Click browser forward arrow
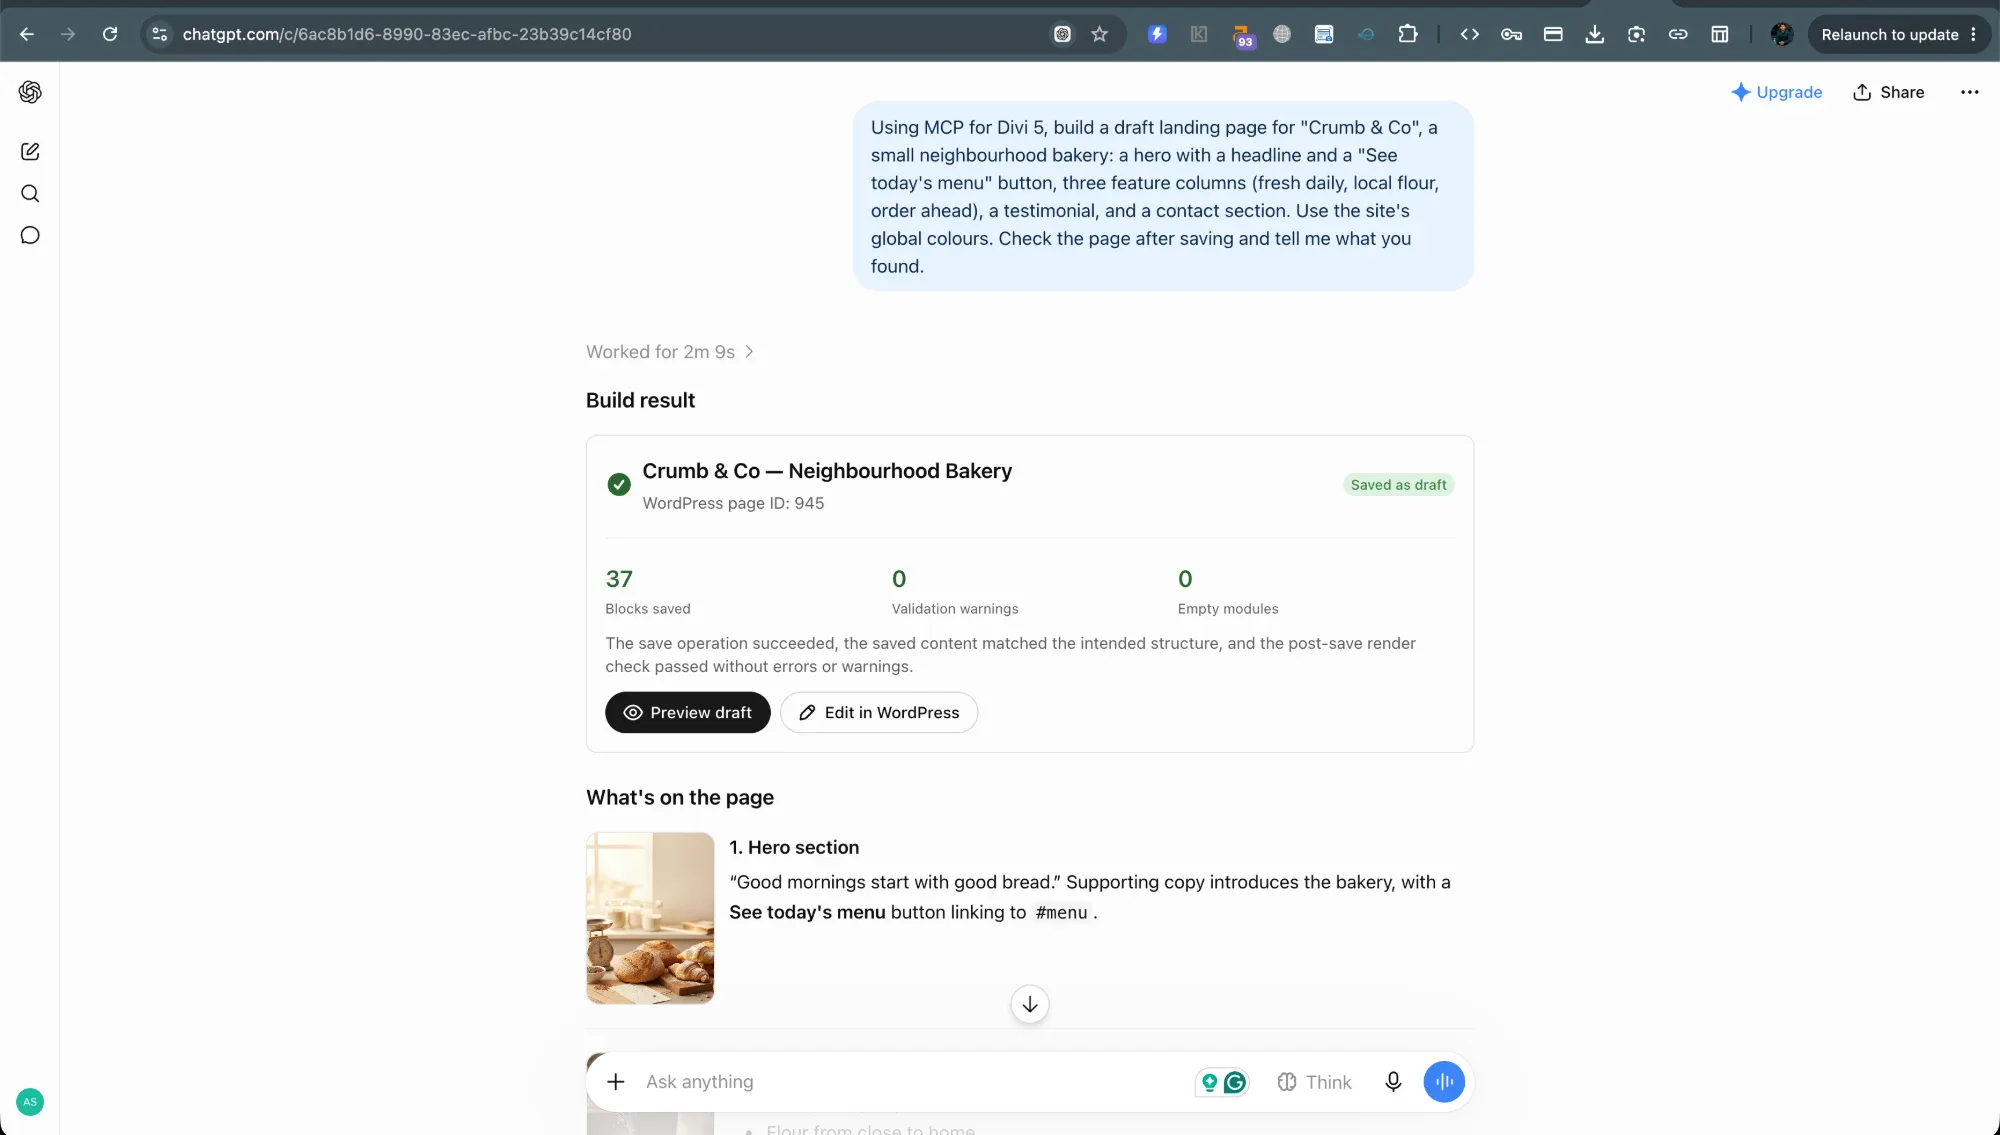The height and width of the screenshot is (1135, 2000). pos(68,34)
